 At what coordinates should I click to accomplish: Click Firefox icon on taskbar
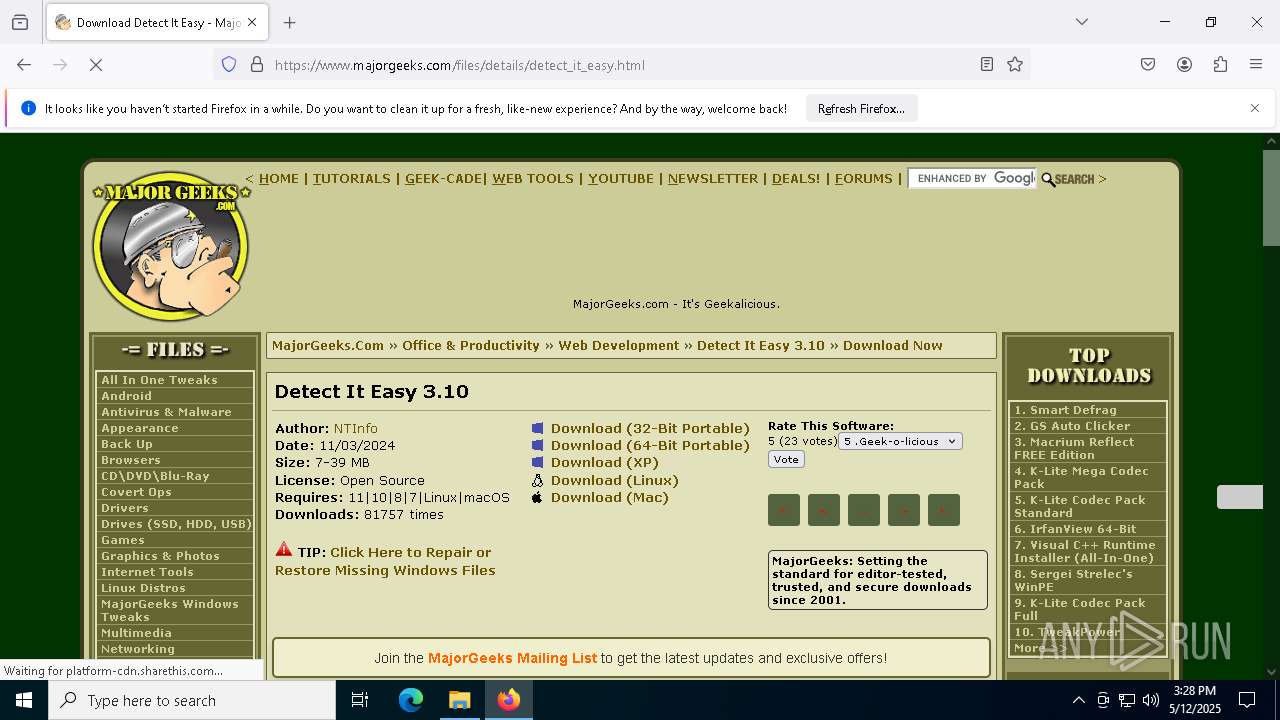(x=509, y=700)
